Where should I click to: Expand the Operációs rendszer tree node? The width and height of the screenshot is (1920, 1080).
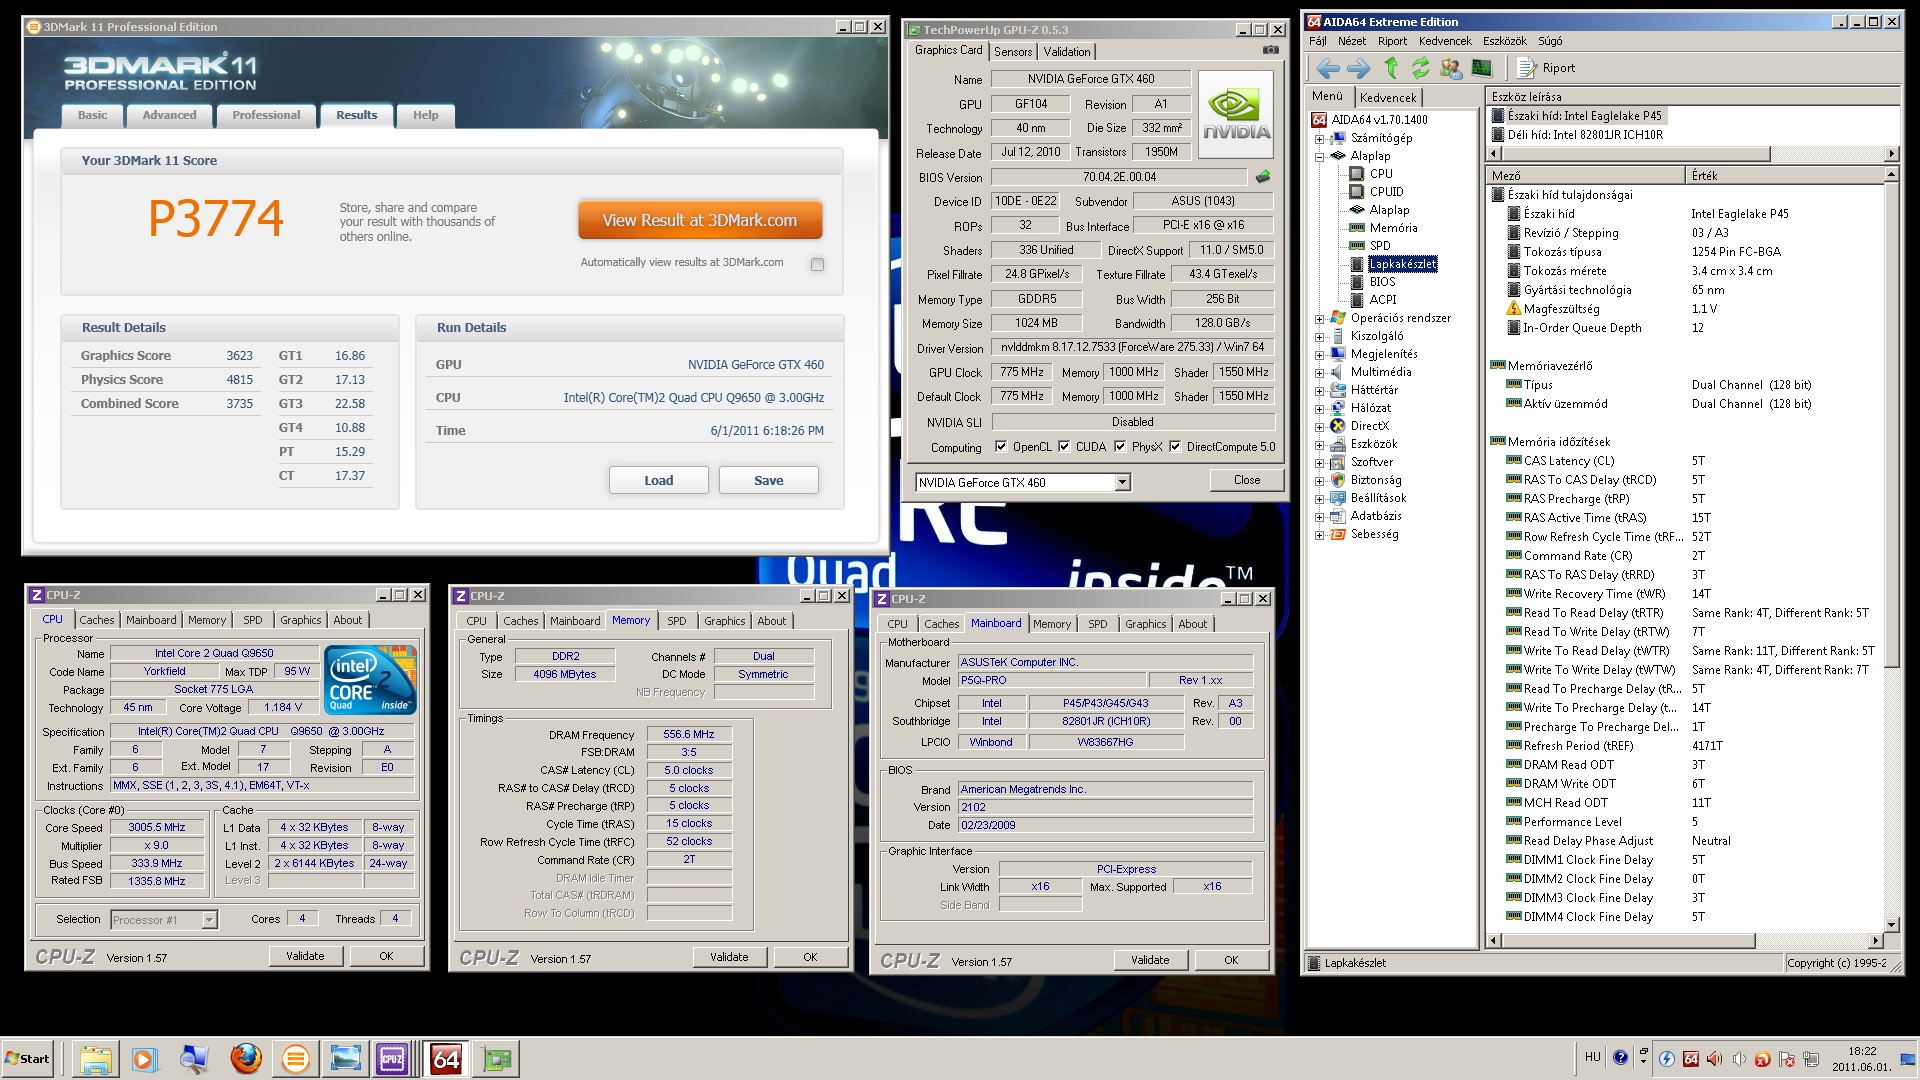coord(1319,319)
